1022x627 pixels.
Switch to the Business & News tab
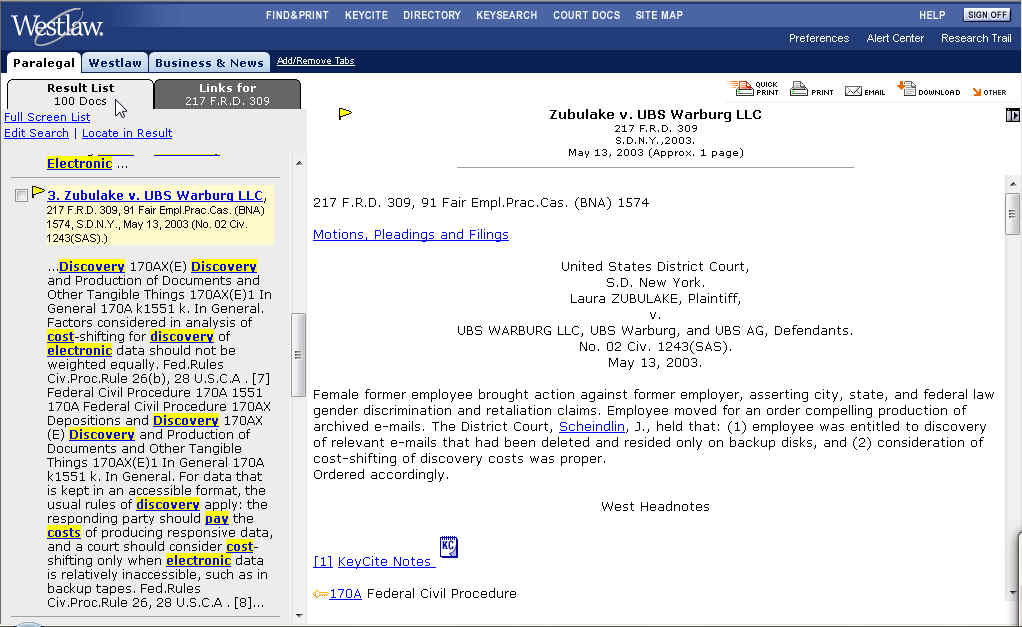pyautogui.click(x=209, y=62)
